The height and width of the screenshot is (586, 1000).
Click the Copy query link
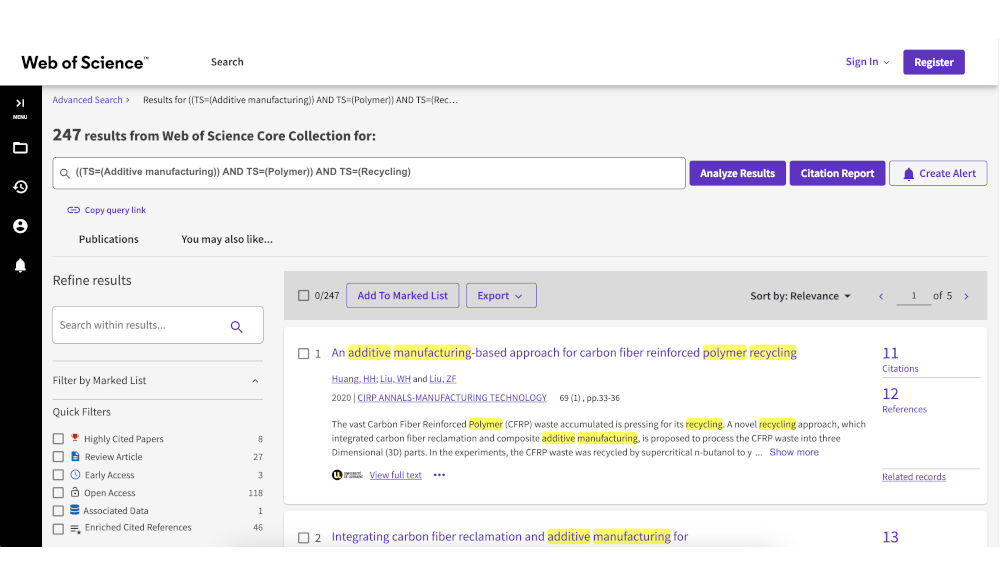tap(107, 211)
